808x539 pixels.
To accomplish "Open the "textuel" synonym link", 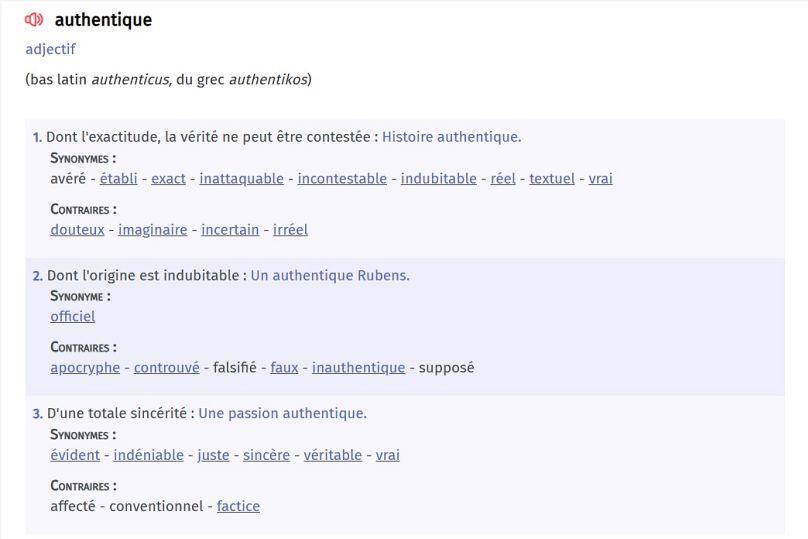I will [x=552, y=179].
